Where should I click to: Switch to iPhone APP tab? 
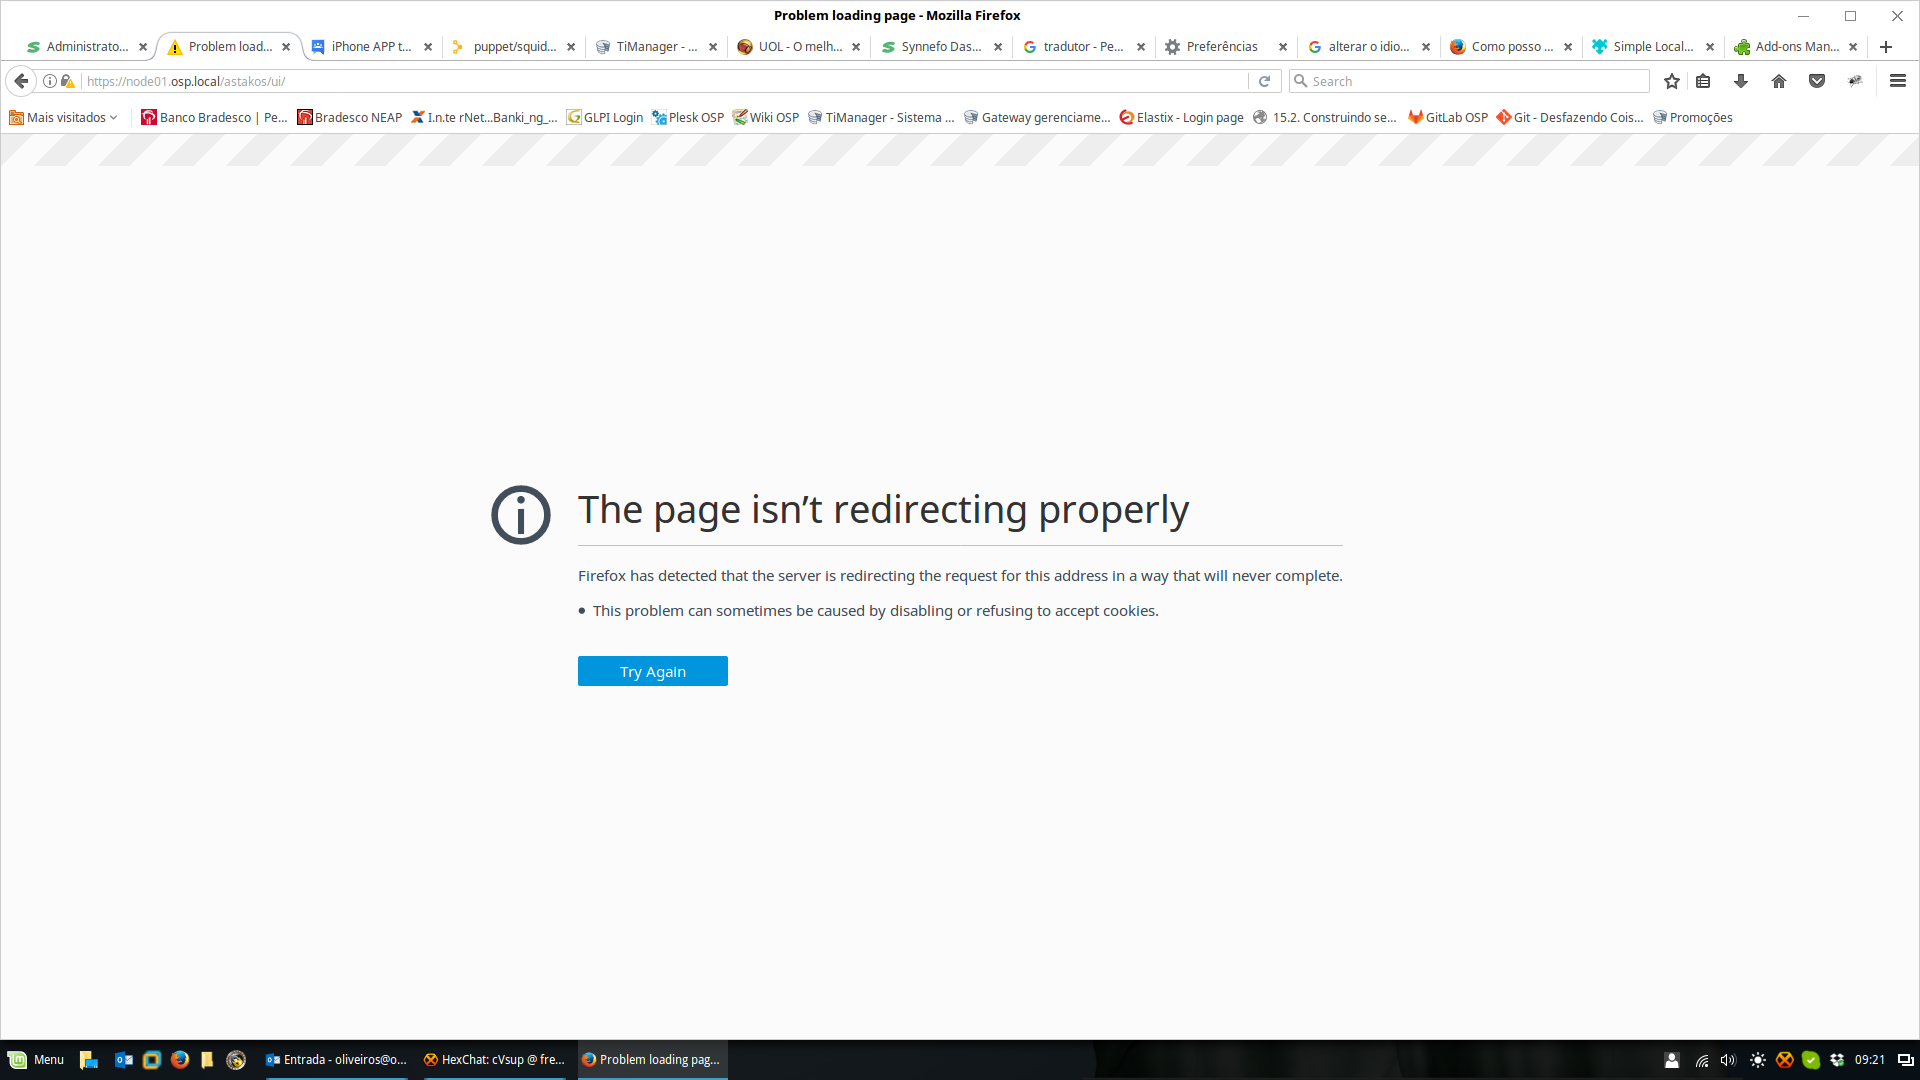[371, 47]
